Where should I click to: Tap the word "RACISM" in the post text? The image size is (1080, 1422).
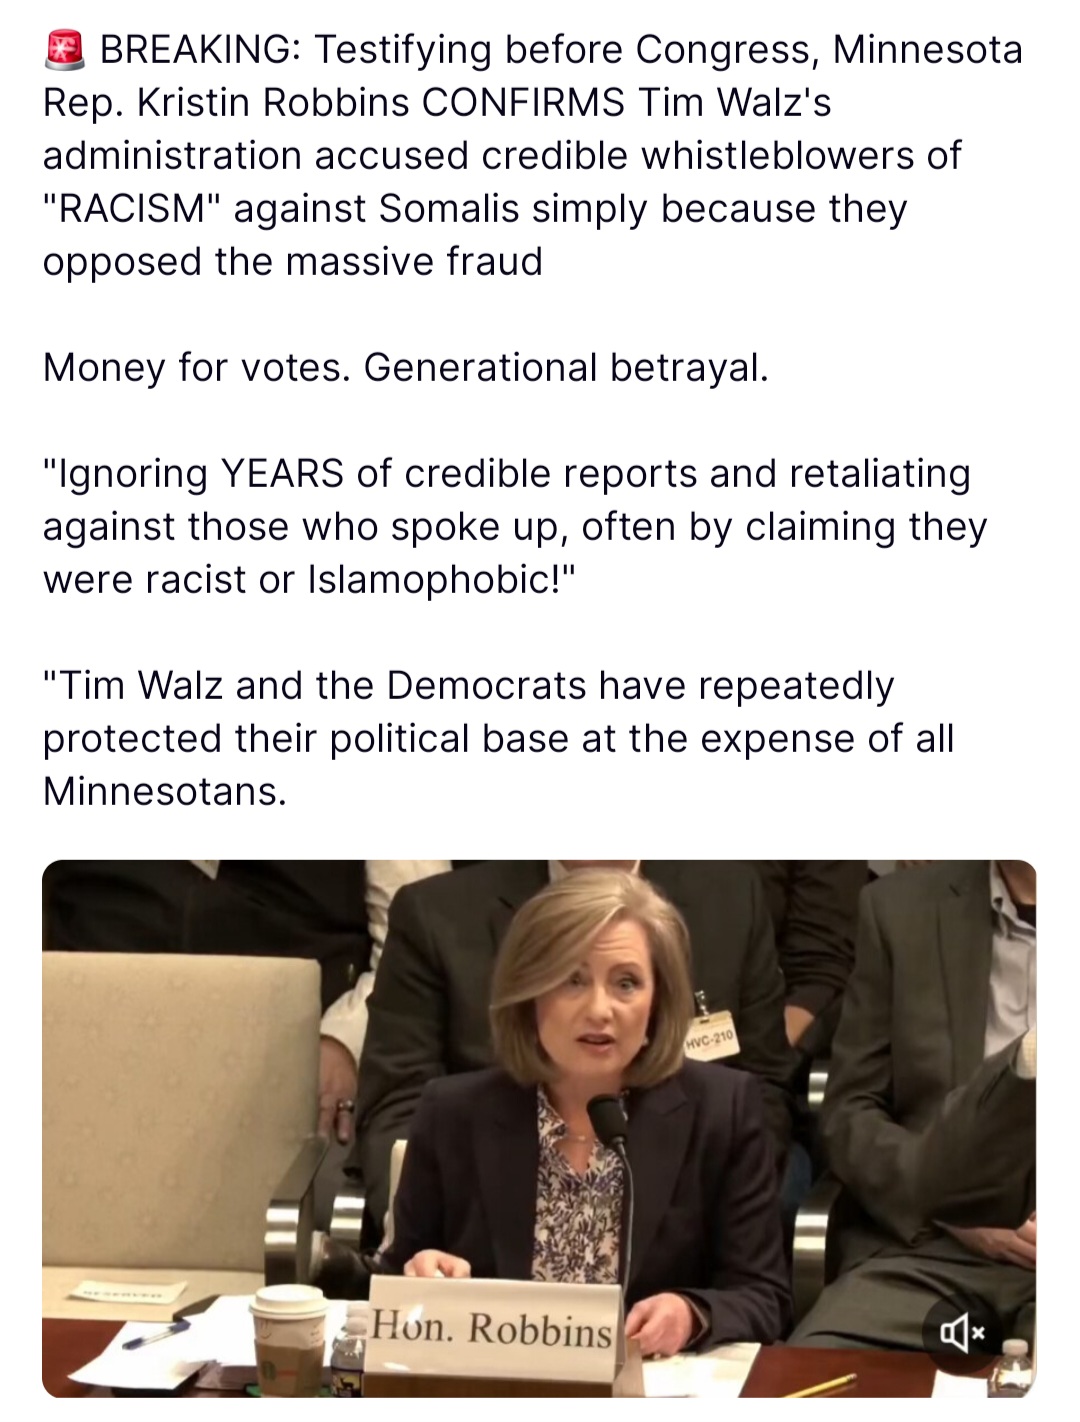[138, 208]
